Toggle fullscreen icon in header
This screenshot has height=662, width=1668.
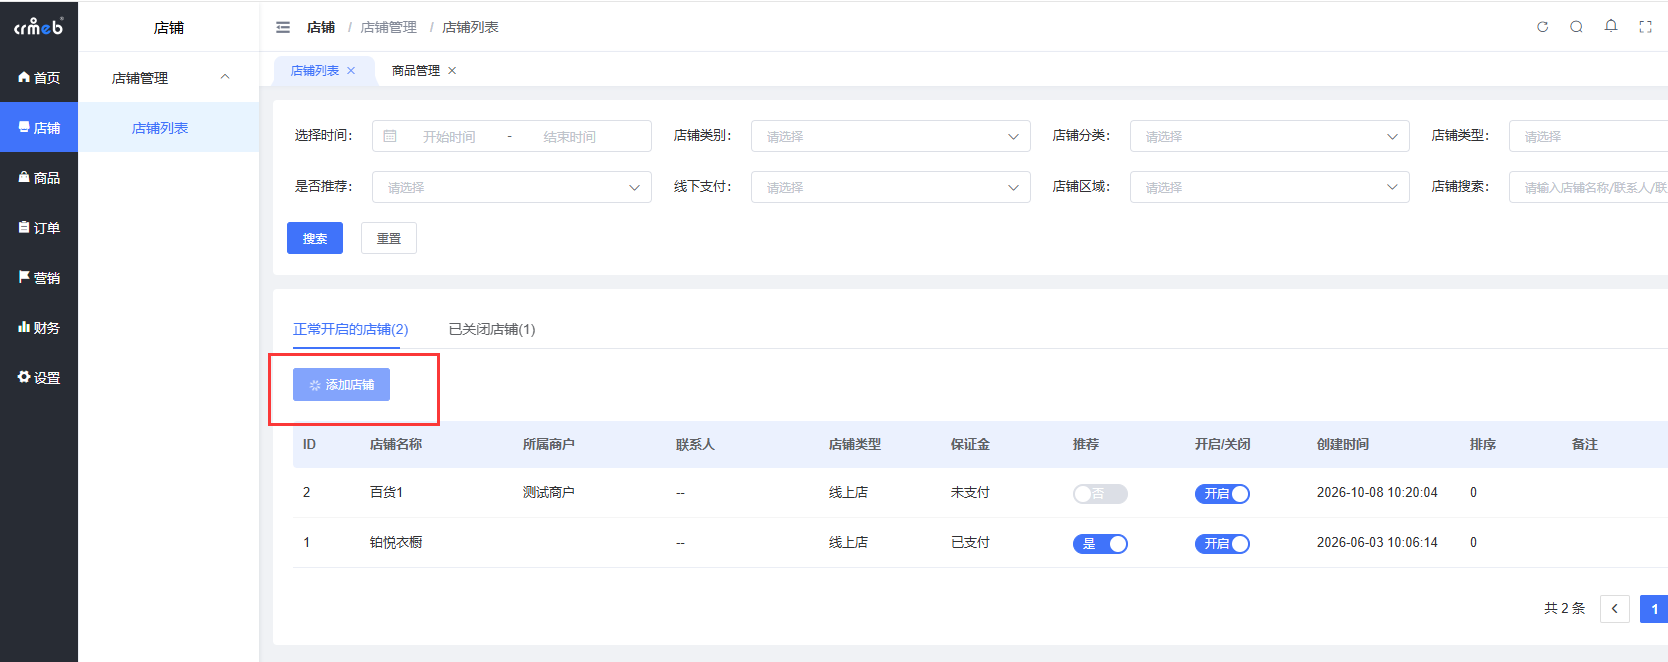point(1645,27)
